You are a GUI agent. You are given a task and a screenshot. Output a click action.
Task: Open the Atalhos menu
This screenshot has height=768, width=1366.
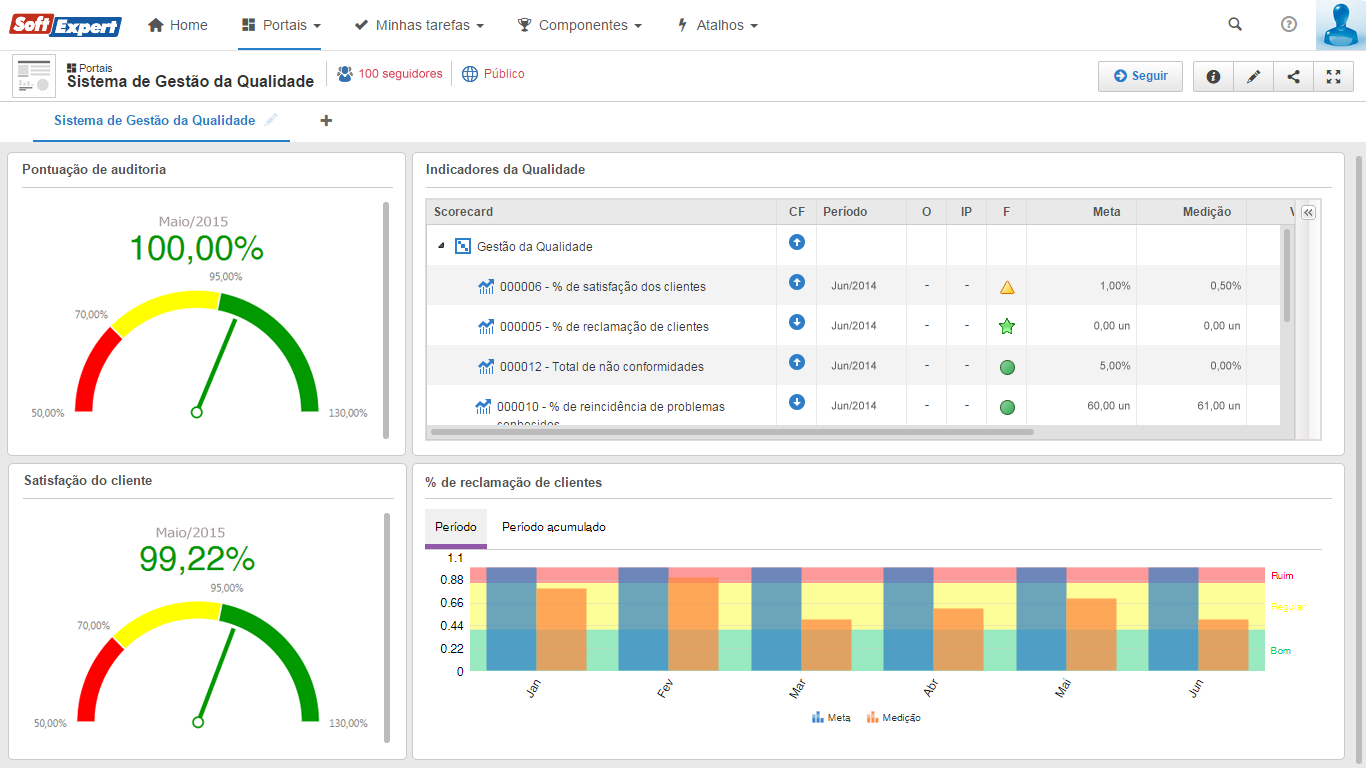tap(717, 25)
